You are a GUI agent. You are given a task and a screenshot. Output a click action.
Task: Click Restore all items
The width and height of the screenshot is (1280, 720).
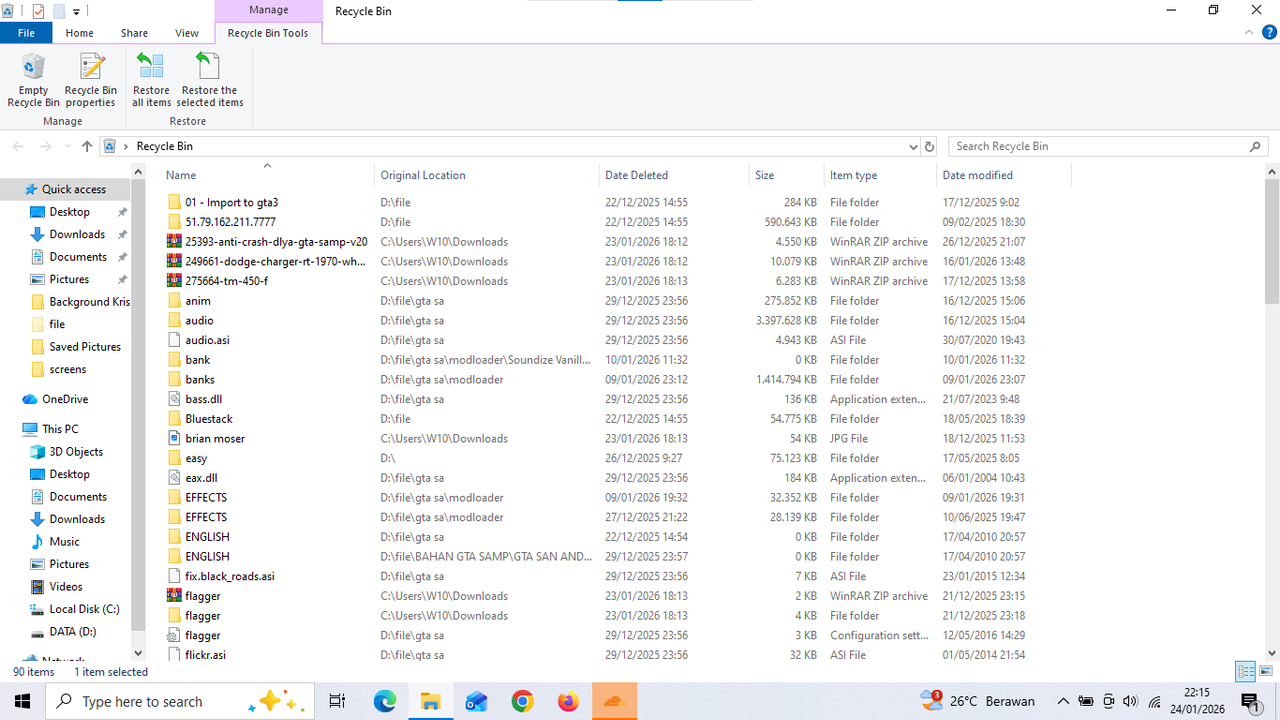151,80
